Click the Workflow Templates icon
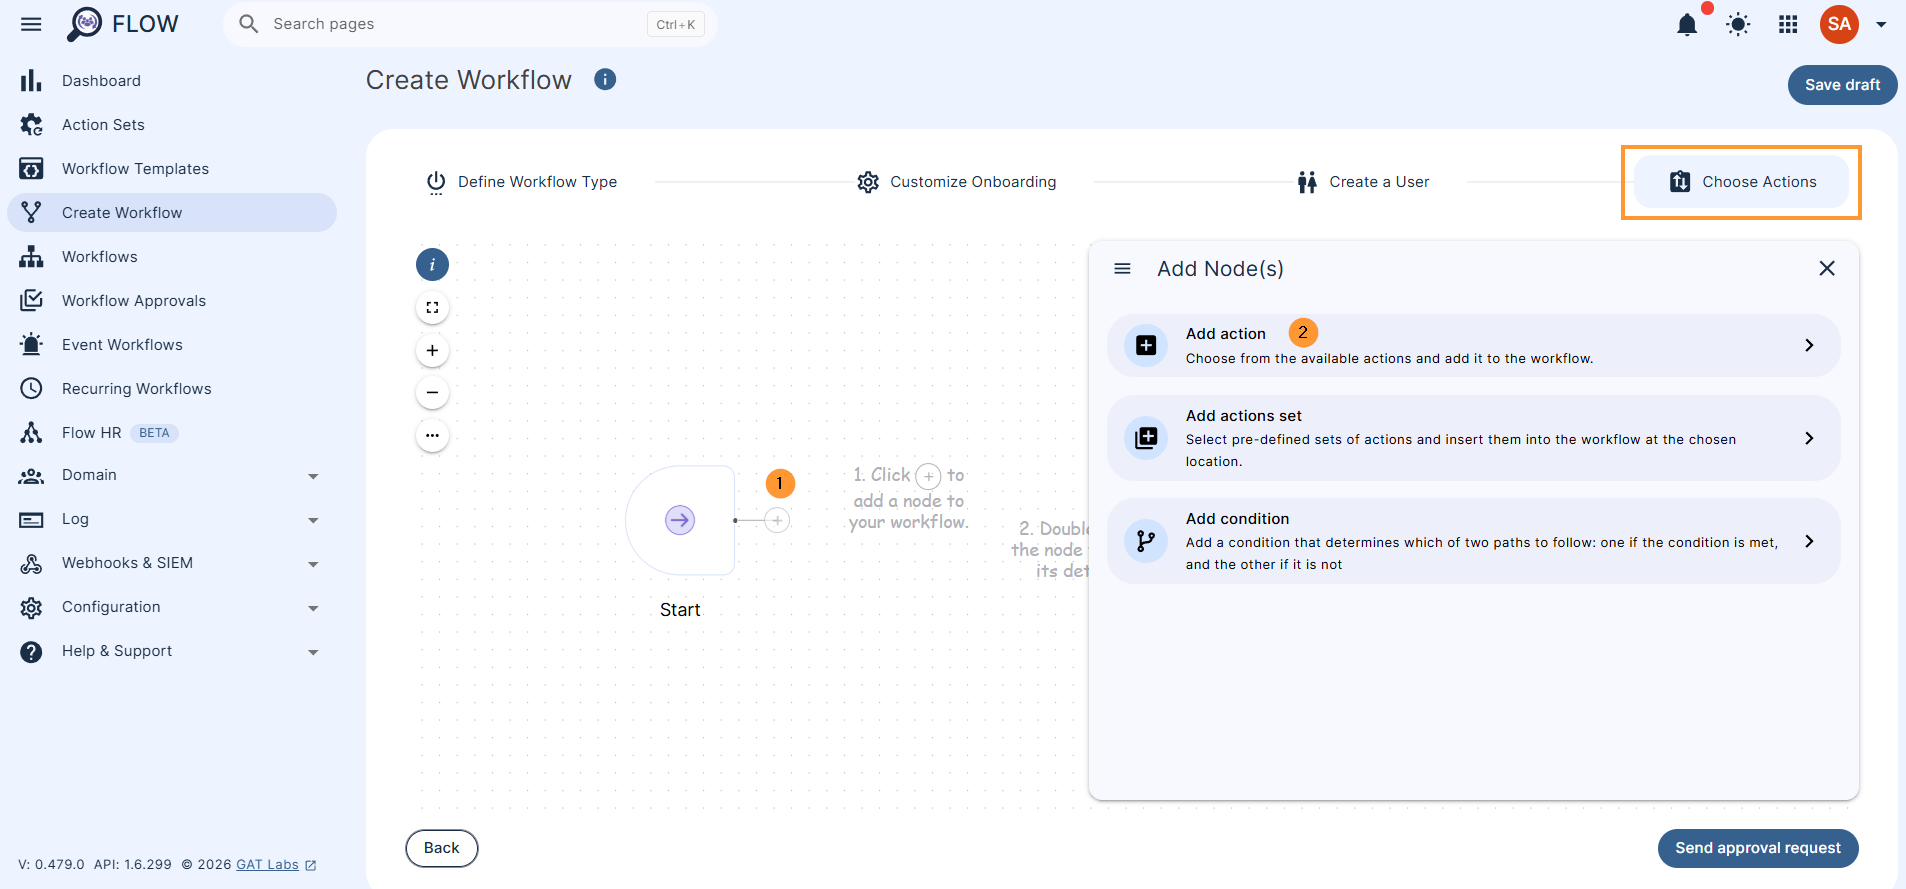 [31, 169]
